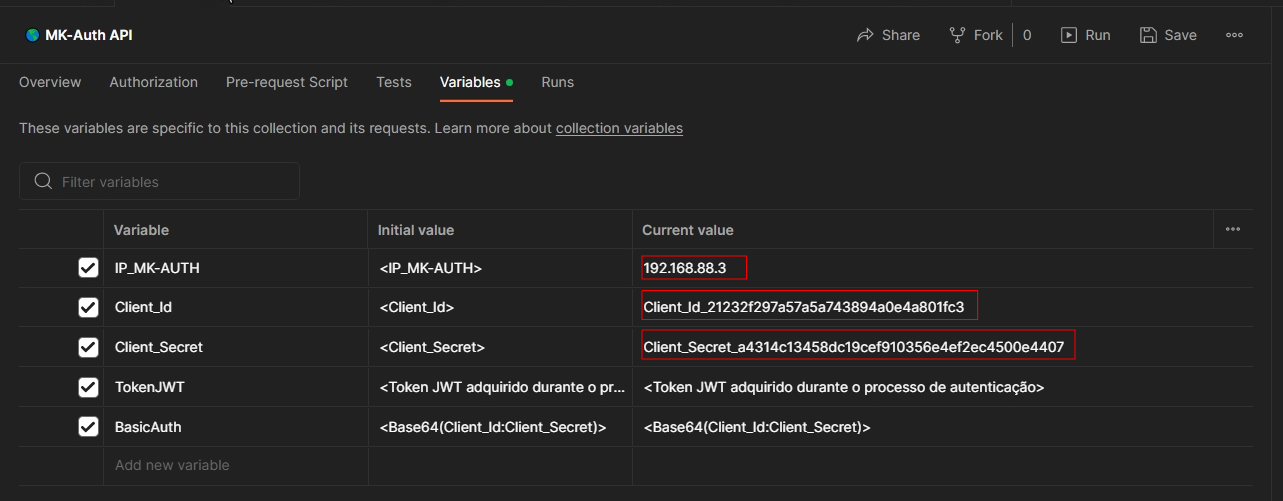Go to the Tests tab
Screen dimensions: 1283x501
pos(393,82)
